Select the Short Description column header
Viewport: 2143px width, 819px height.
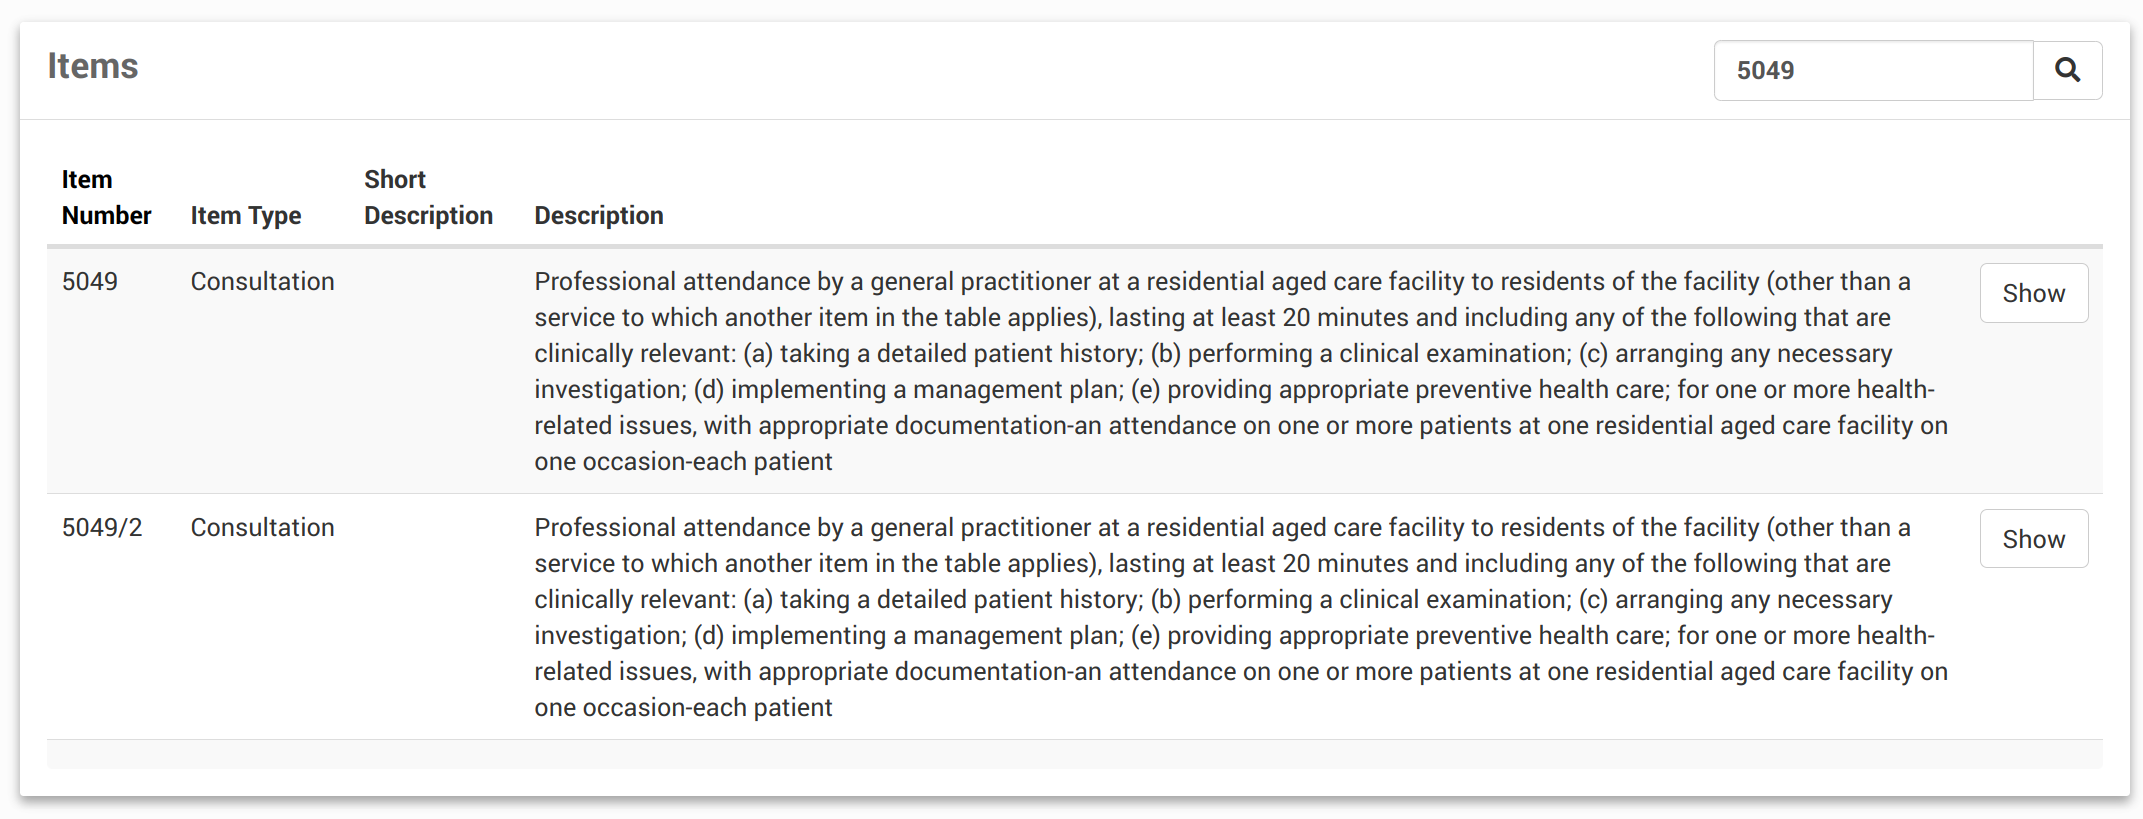point(428,197)
